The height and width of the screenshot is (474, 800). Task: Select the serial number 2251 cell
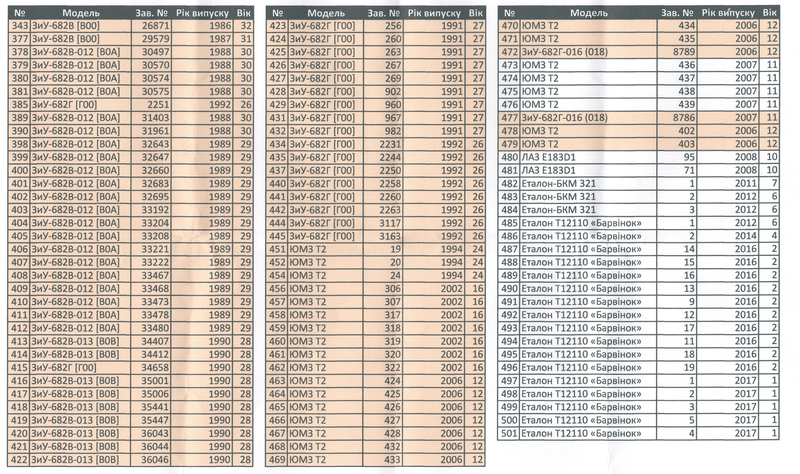pyautogui.click(x=152, y=105)
